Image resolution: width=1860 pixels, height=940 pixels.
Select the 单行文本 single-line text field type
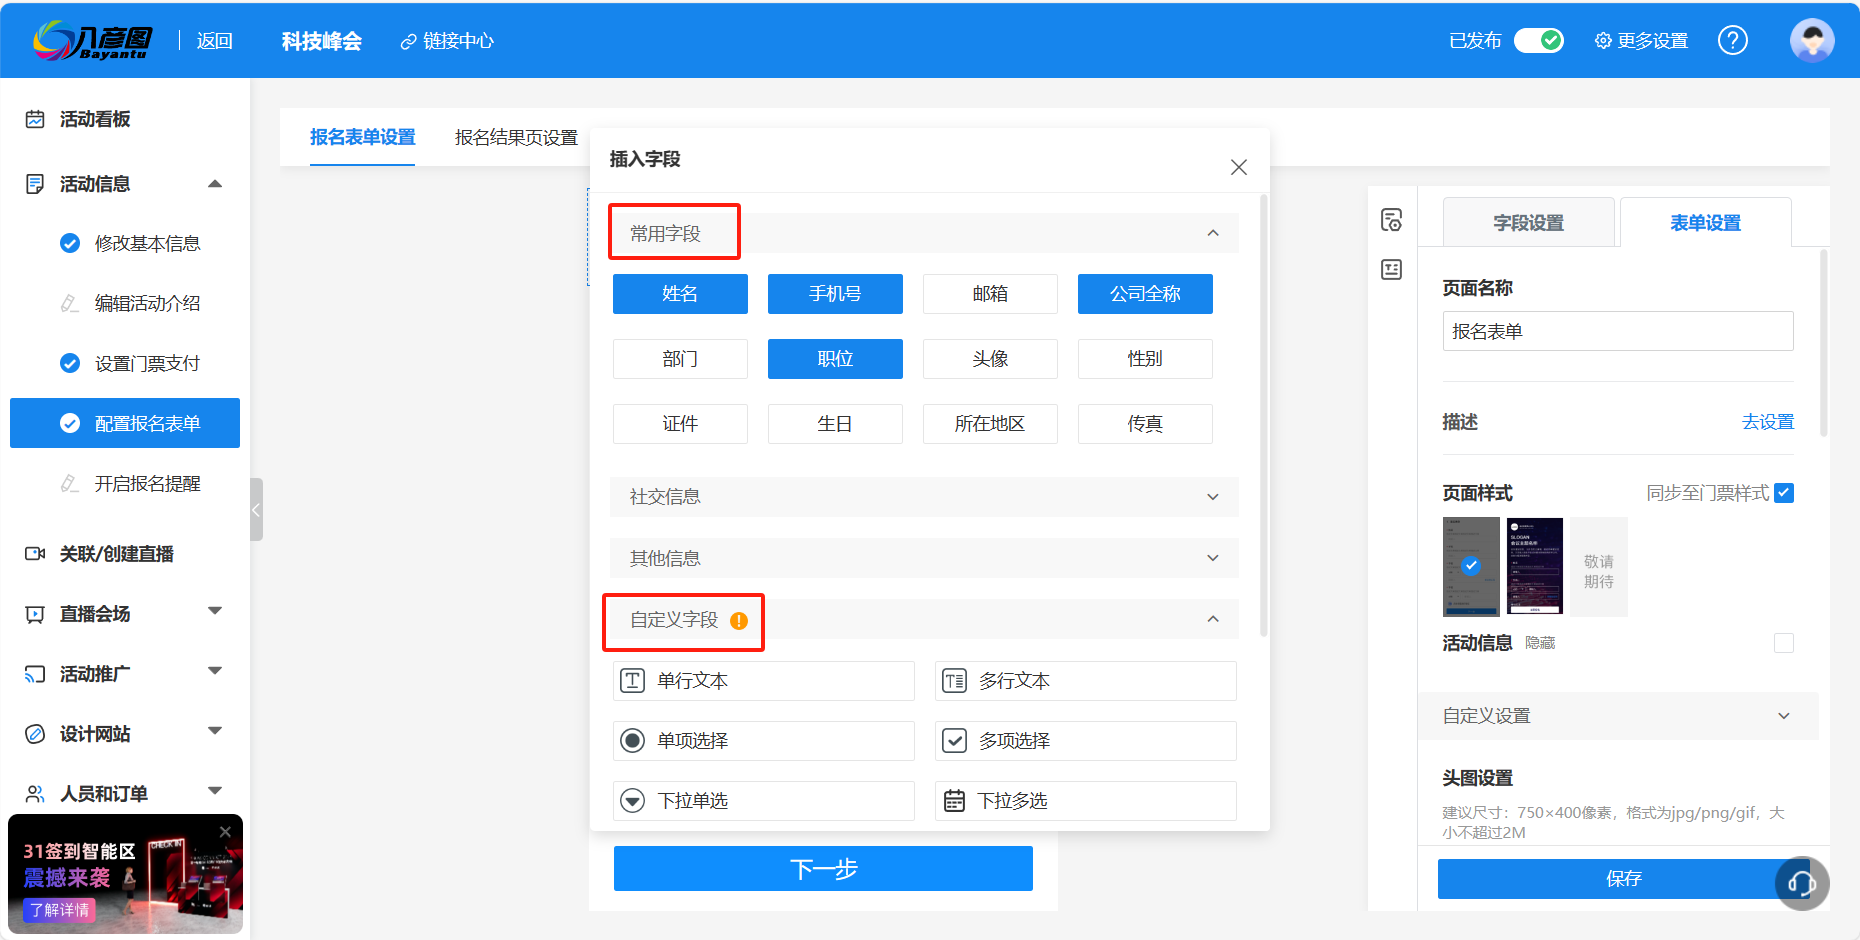point(763,680)
